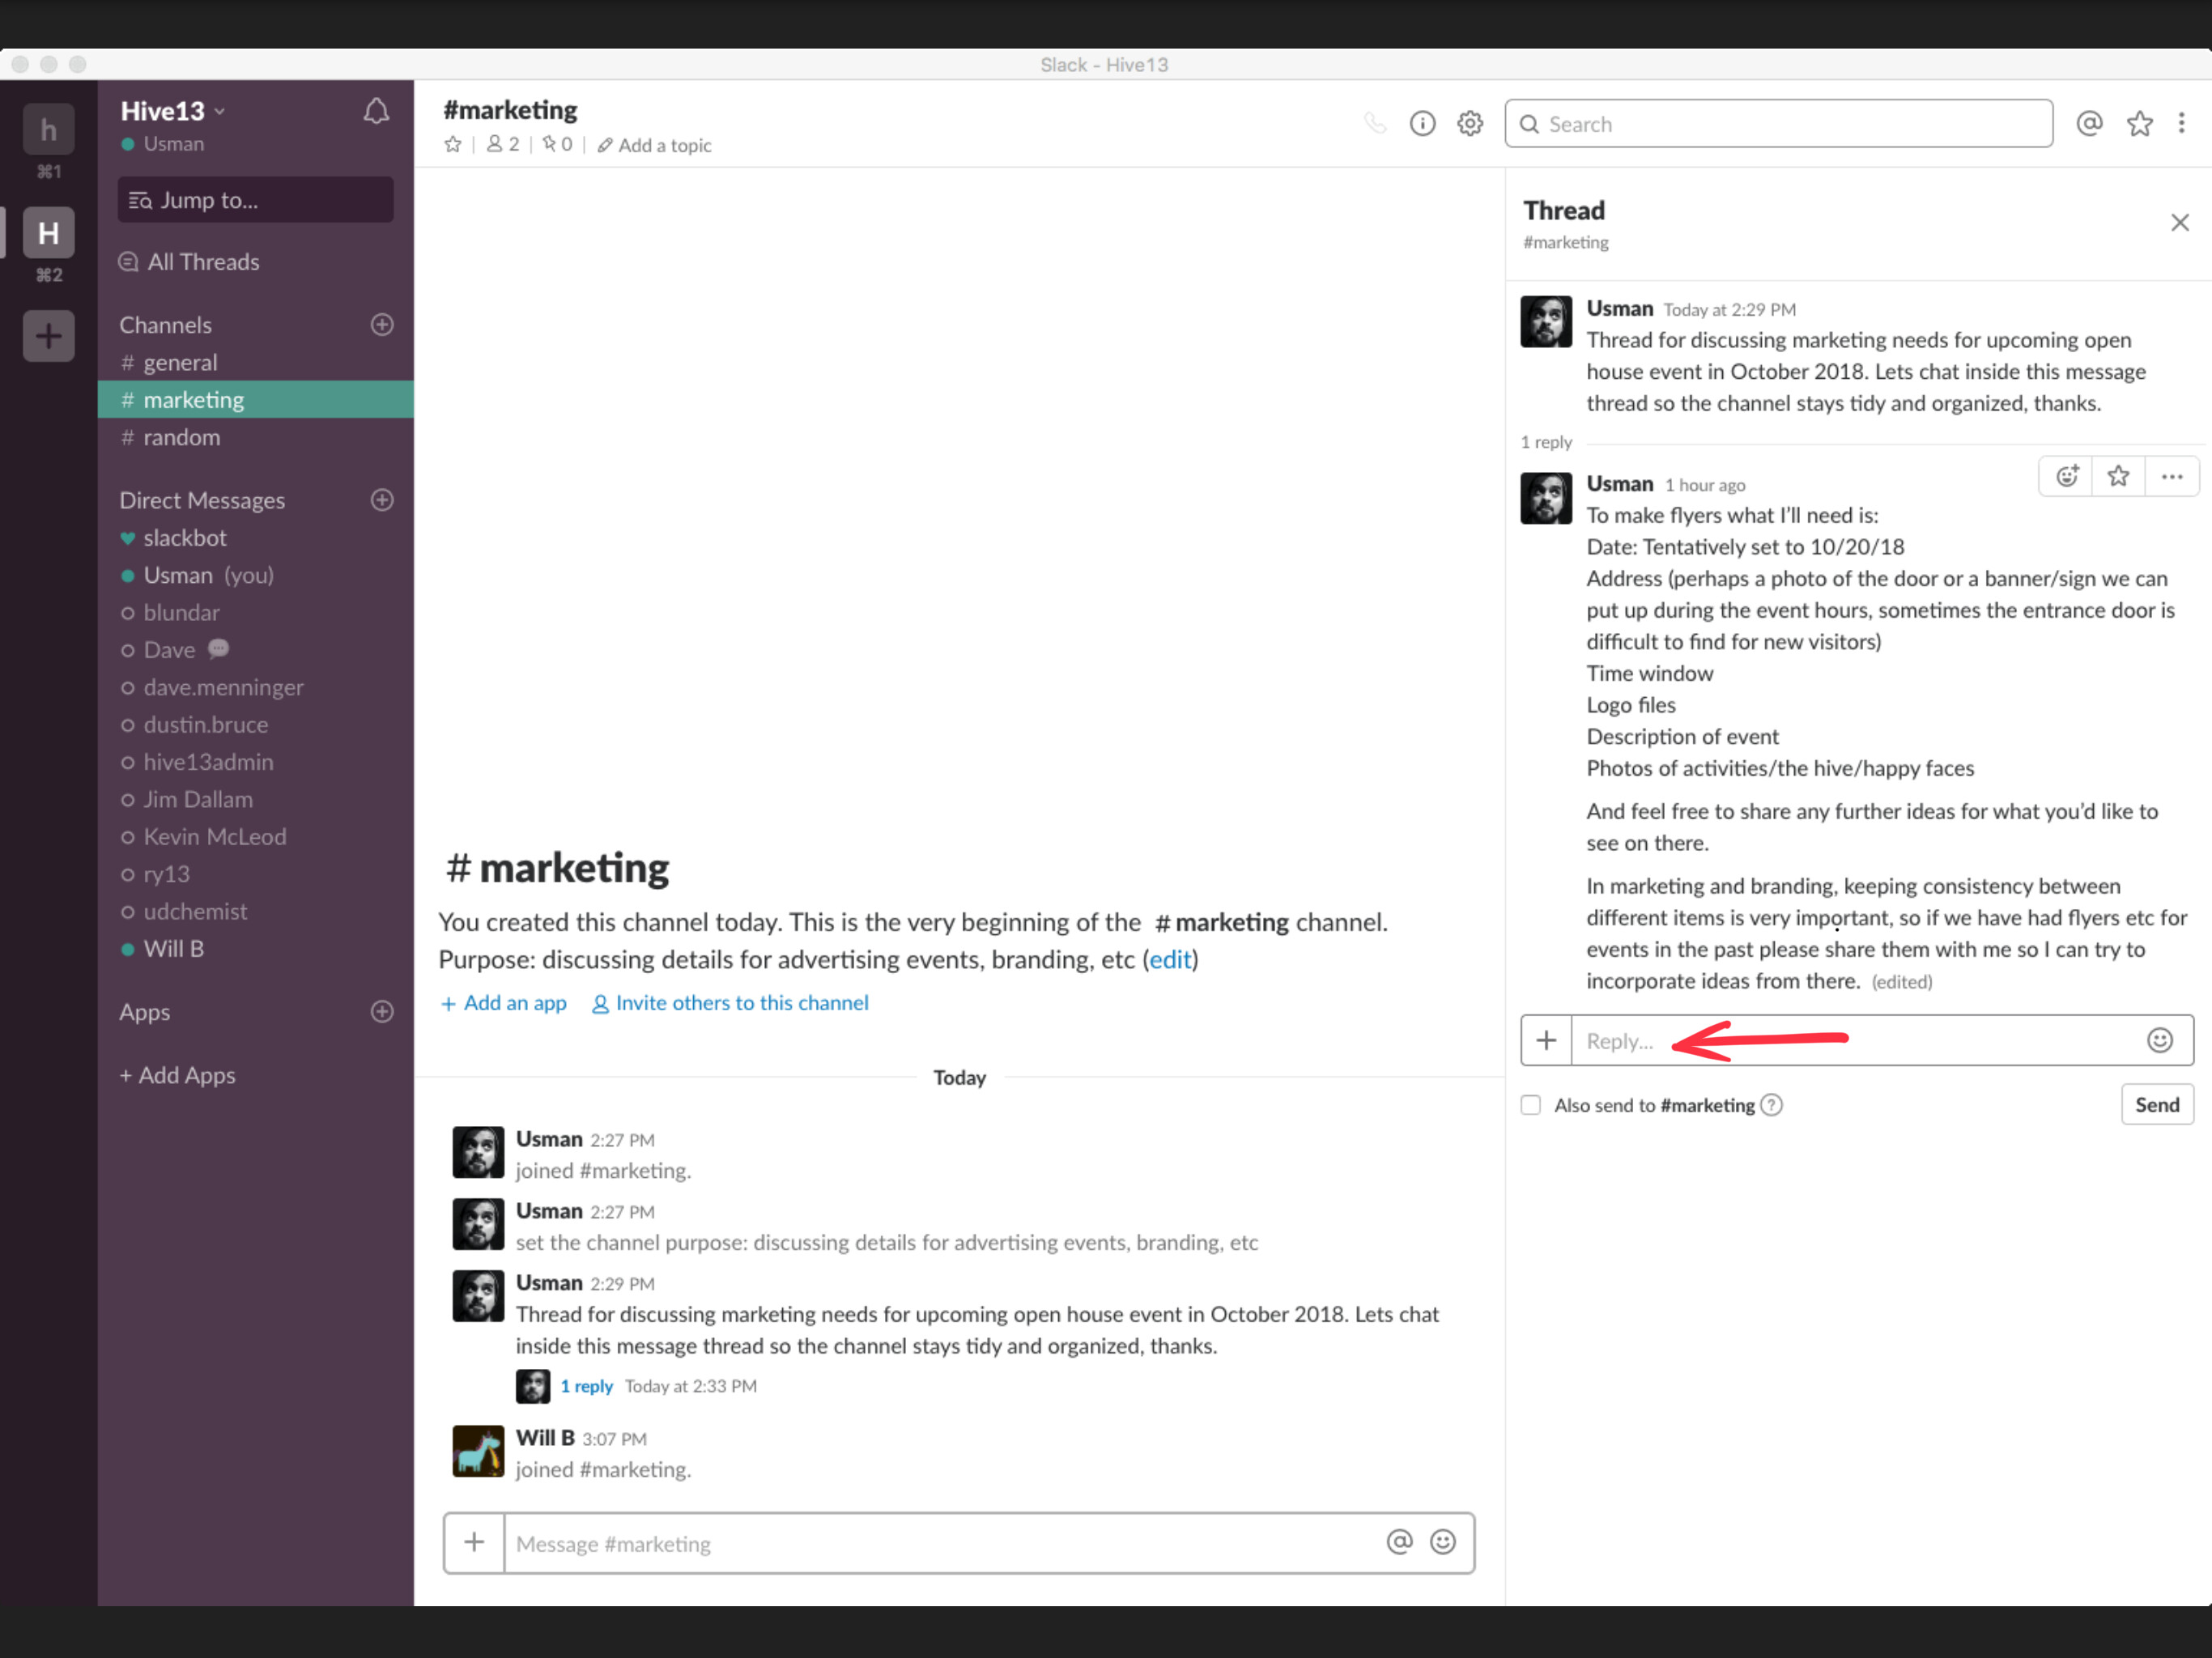Viewport: 2212px width, 1658px height.
Task: Create channel with Channels plus icon
Action: pos(381,324)
